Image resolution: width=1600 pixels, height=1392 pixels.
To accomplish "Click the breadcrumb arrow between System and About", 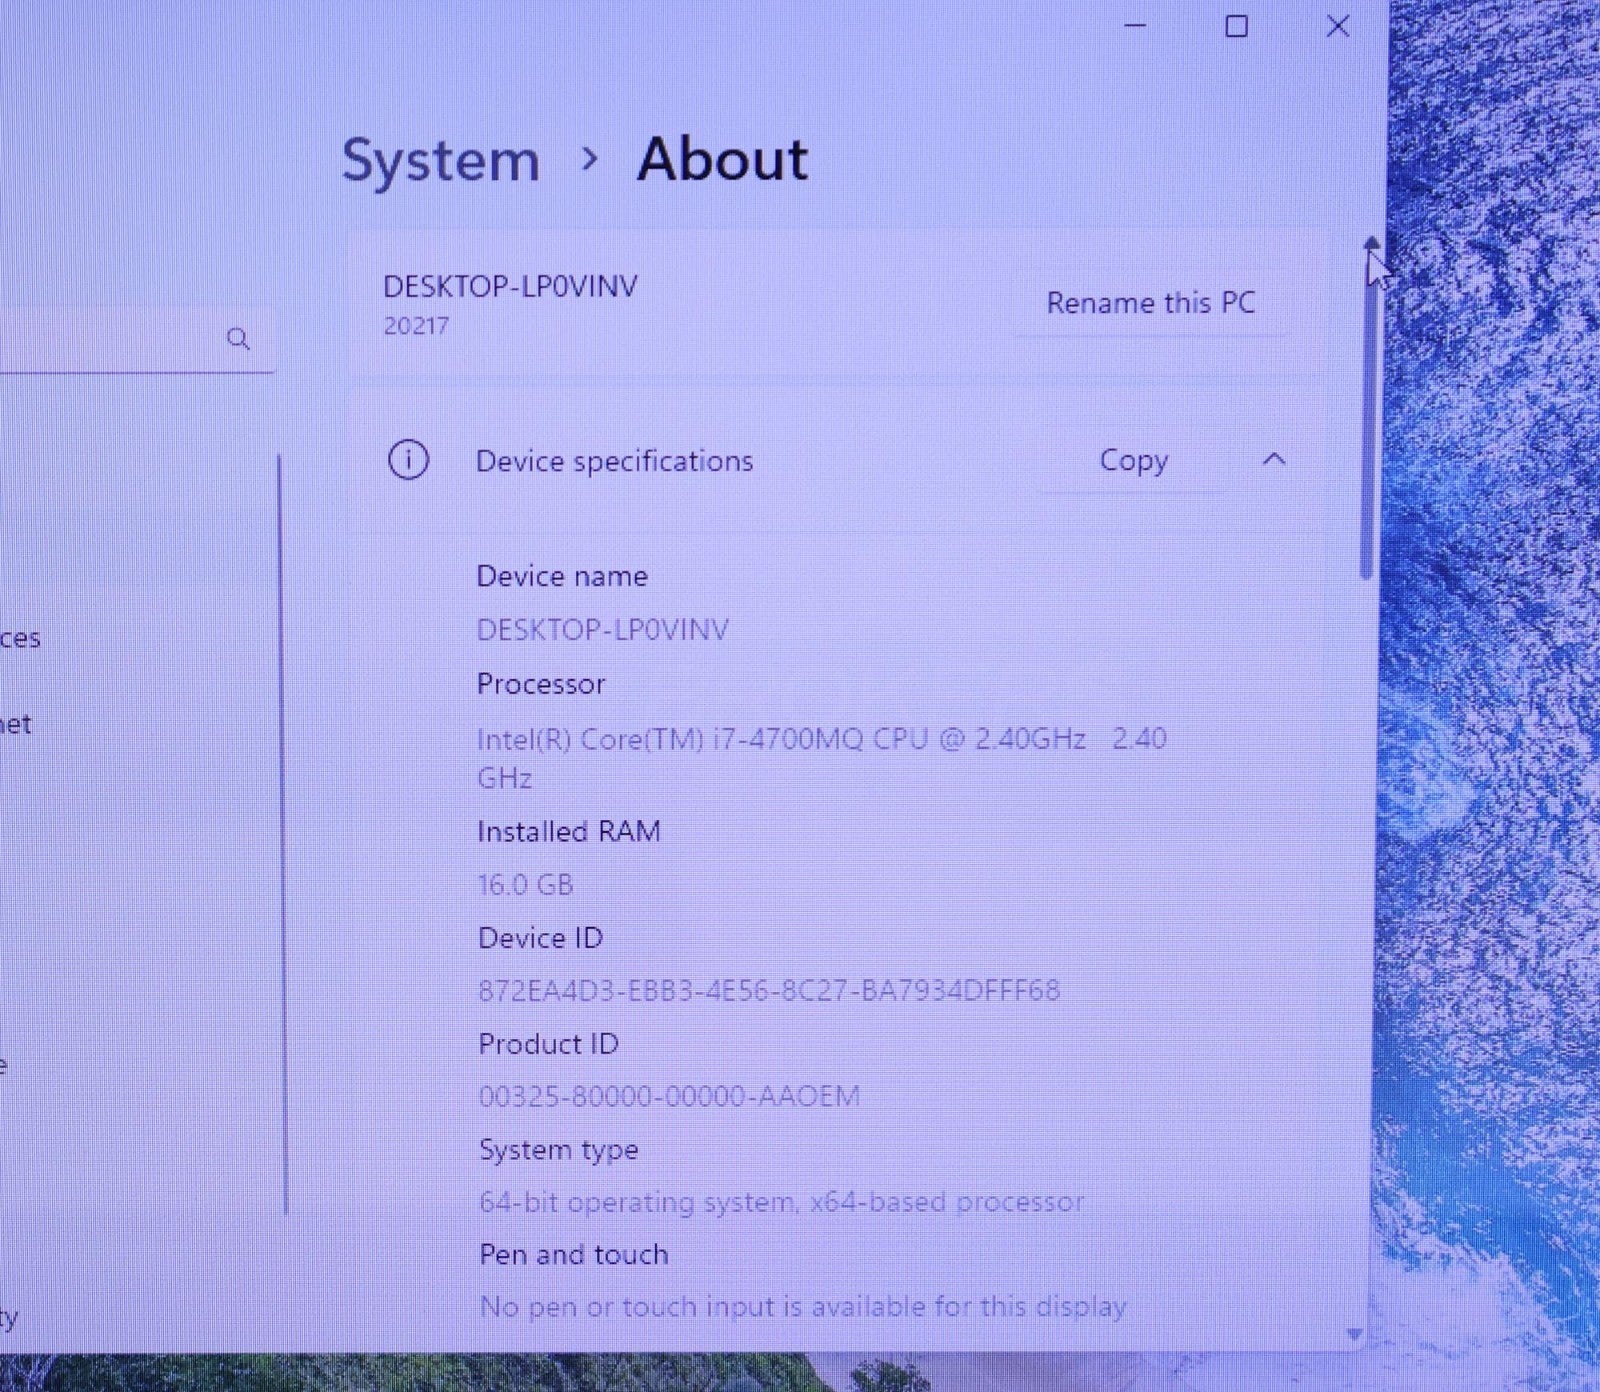I will coord(590,158).
